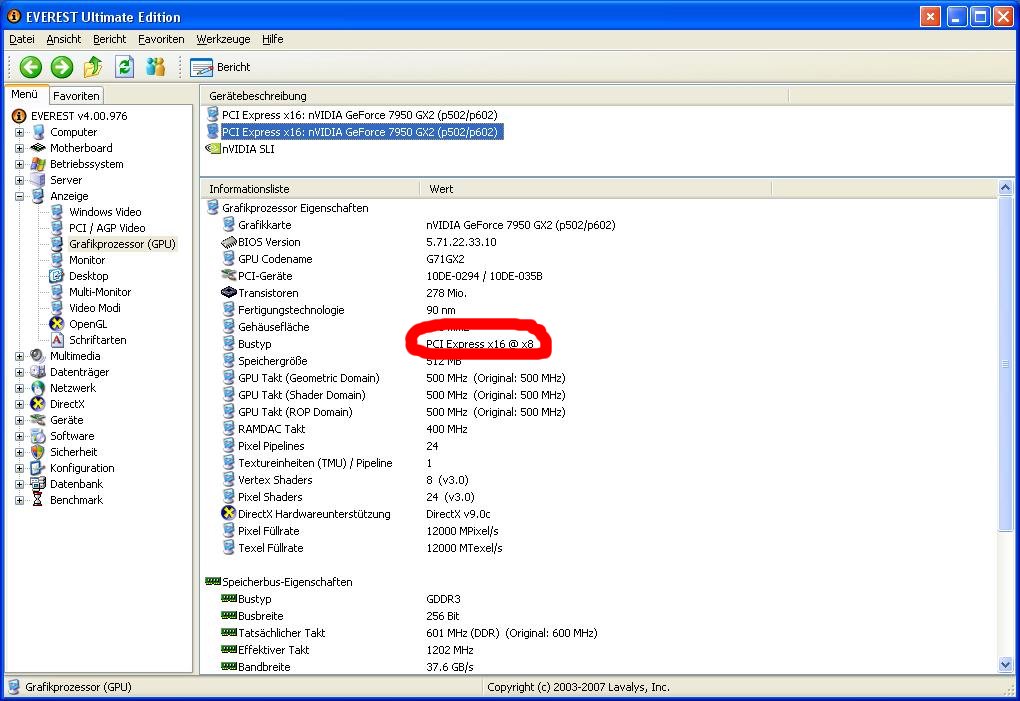Screen dimensions: 1020x701
Task: Open the Favoriten menu in menu bar
Action: [161, 39]
